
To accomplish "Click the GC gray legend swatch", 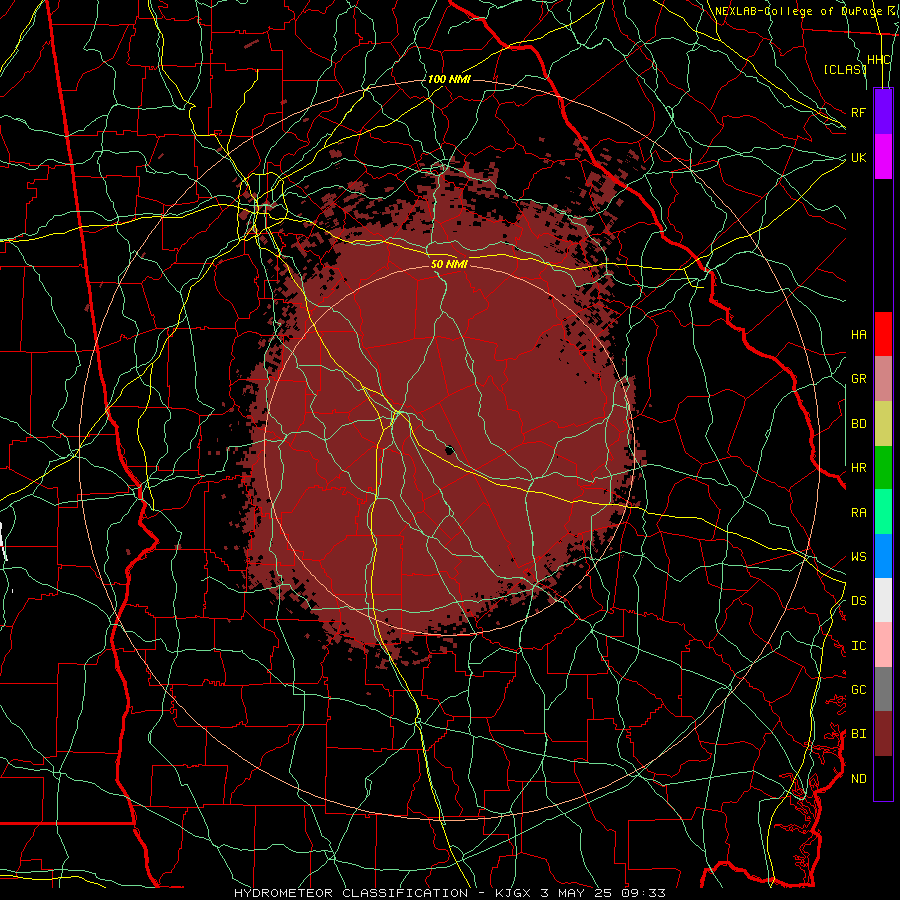I will (x=883, y=689).
